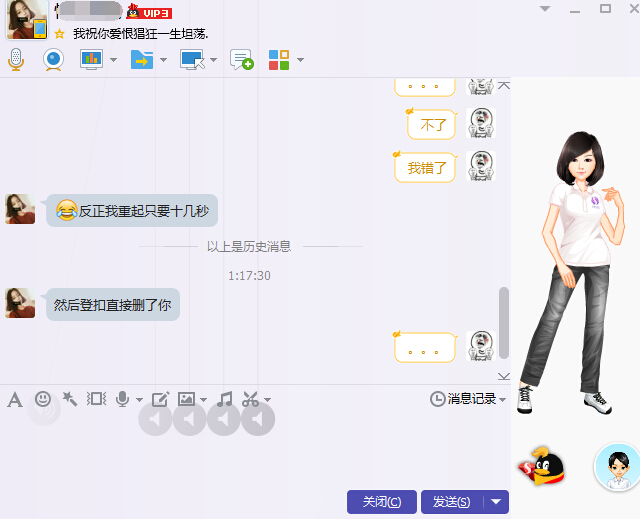
Task: Send a window shake nudge icon
Action: click(x=96, y=399)
